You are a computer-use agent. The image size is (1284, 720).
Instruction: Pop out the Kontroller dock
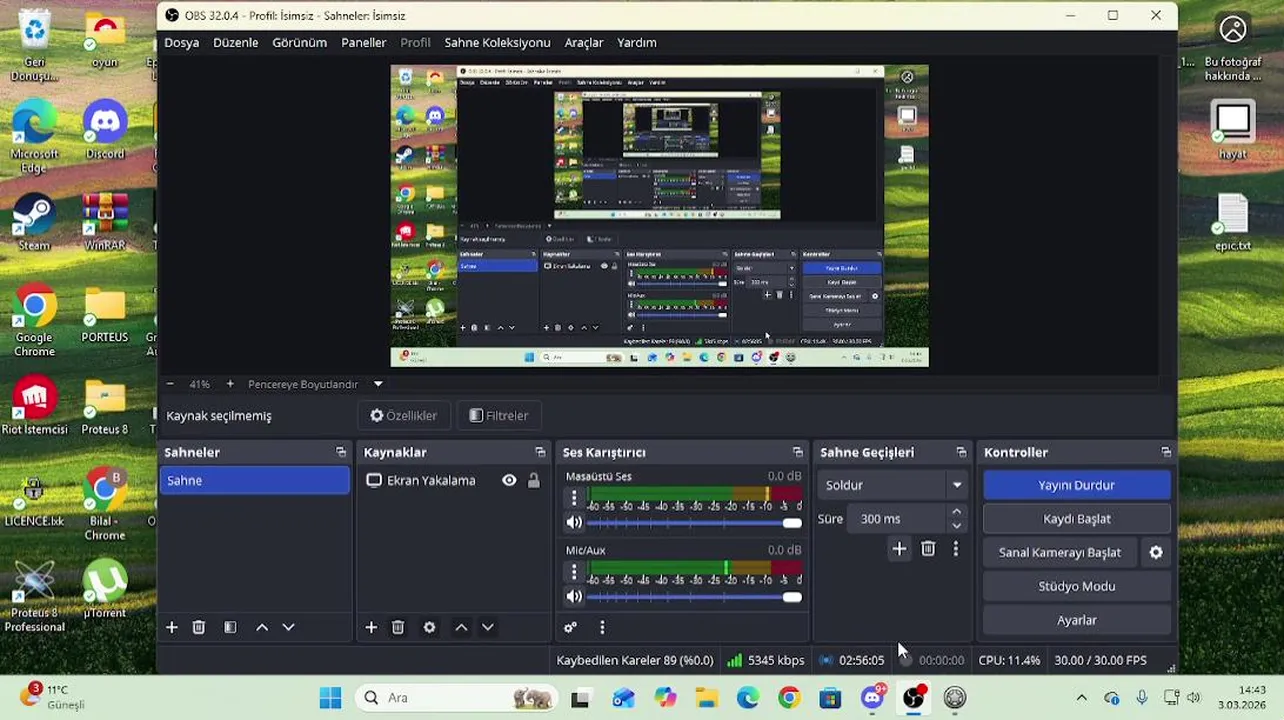(1165, 452)
